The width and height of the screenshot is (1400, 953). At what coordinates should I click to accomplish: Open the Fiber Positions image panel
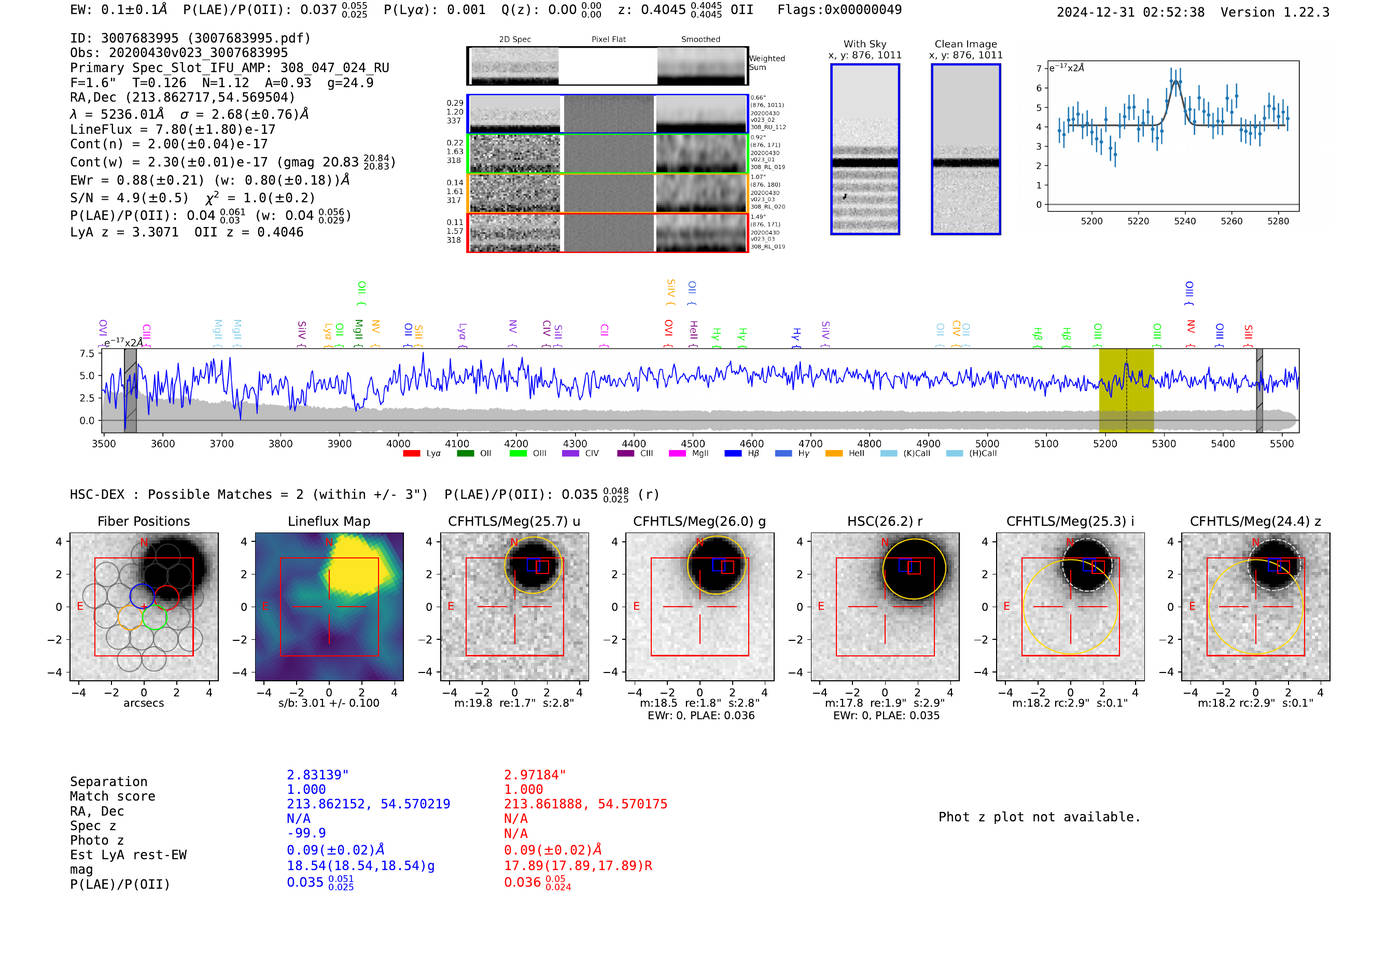coord(144,607)
